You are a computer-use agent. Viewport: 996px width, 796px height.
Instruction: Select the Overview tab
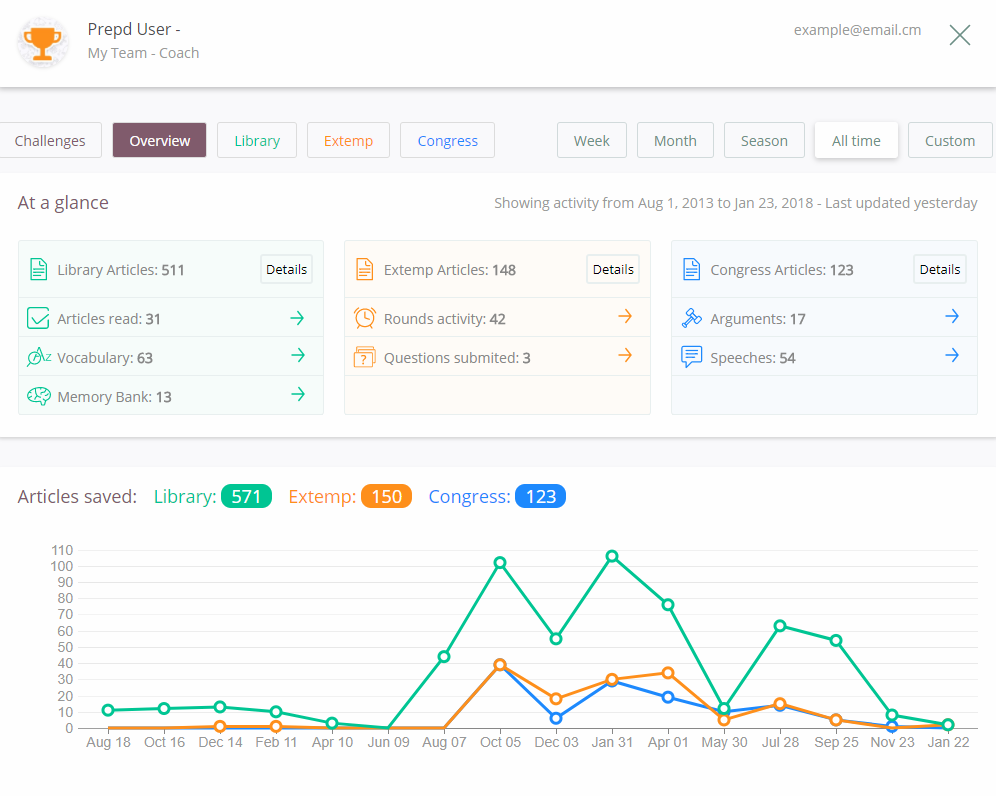[159, 140]
